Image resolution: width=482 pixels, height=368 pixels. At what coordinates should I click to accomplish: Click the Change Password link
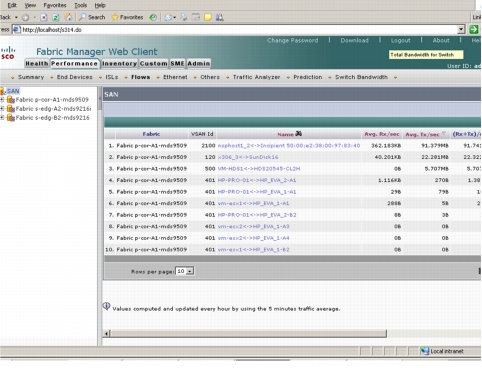pyautogui.click(x=292, y=40)
